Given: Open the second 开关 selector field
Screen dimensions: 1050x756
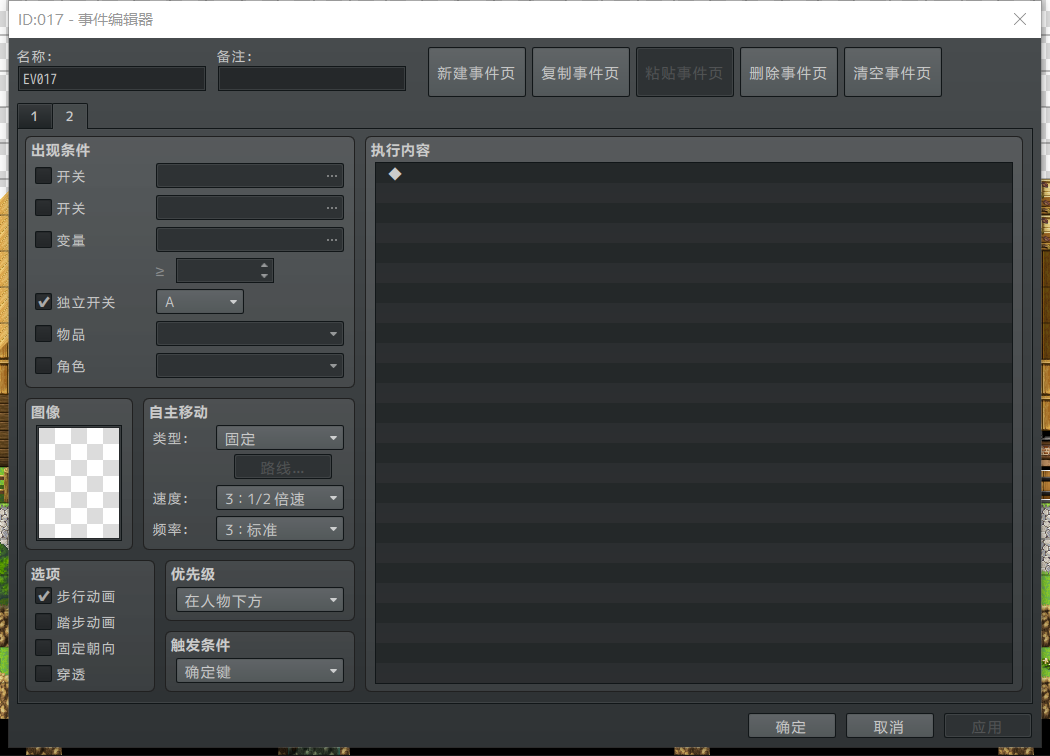Looking at the screenshot, I should [250, 208].
